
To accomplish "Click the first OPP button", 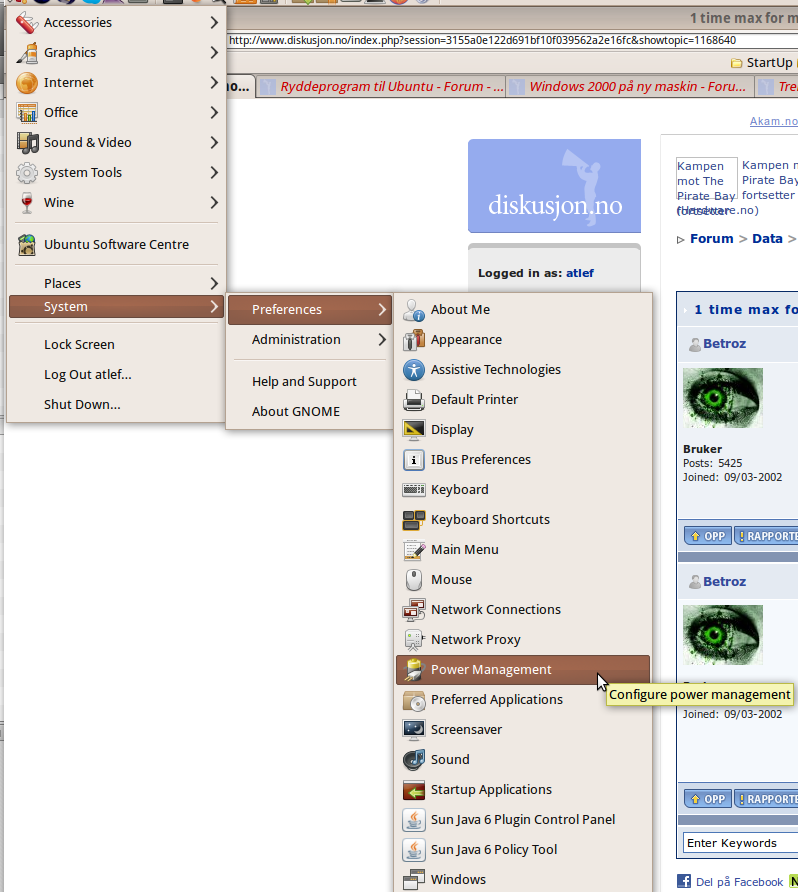I will (708, 536).
